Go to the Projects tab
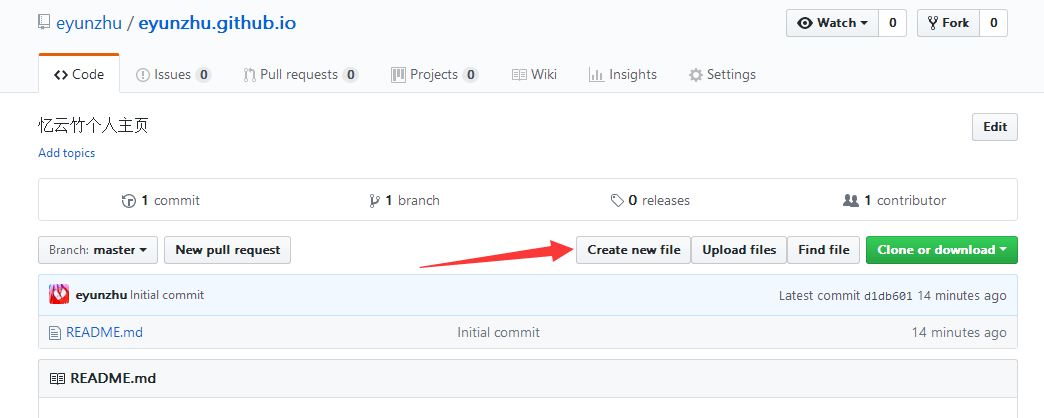Viewport: 1044px width, 418px height. click(434, 75)
